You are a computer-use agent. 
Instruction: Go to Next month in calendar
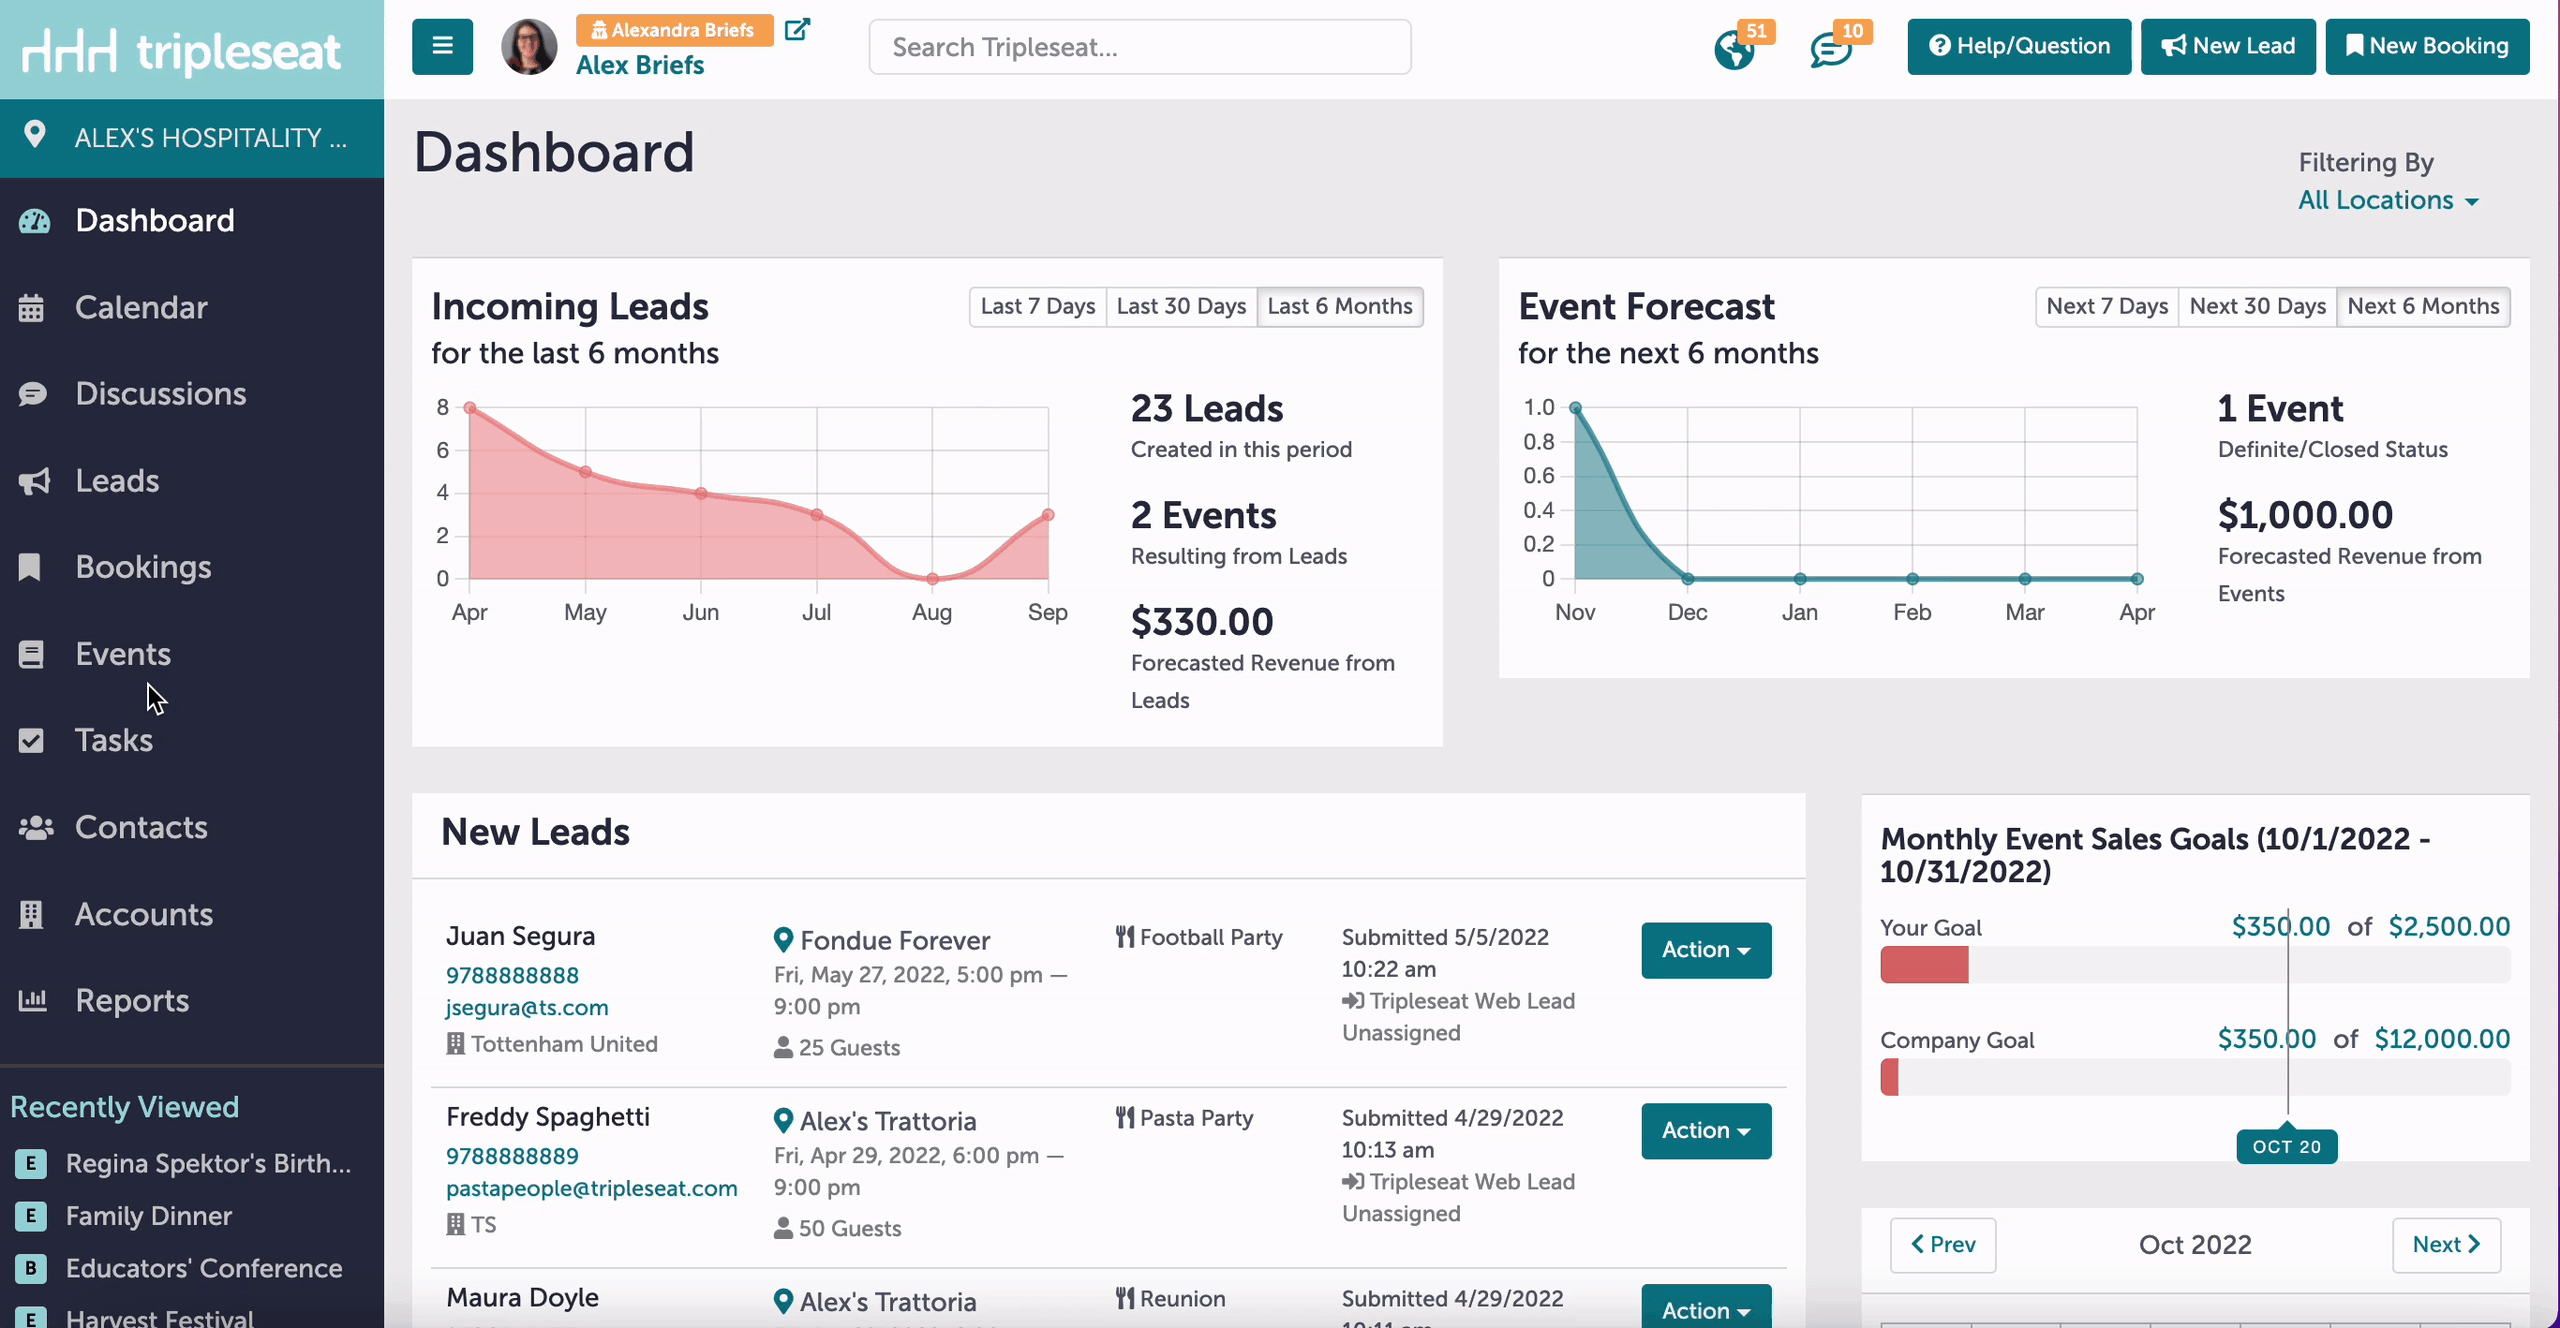(2447, 1245)
